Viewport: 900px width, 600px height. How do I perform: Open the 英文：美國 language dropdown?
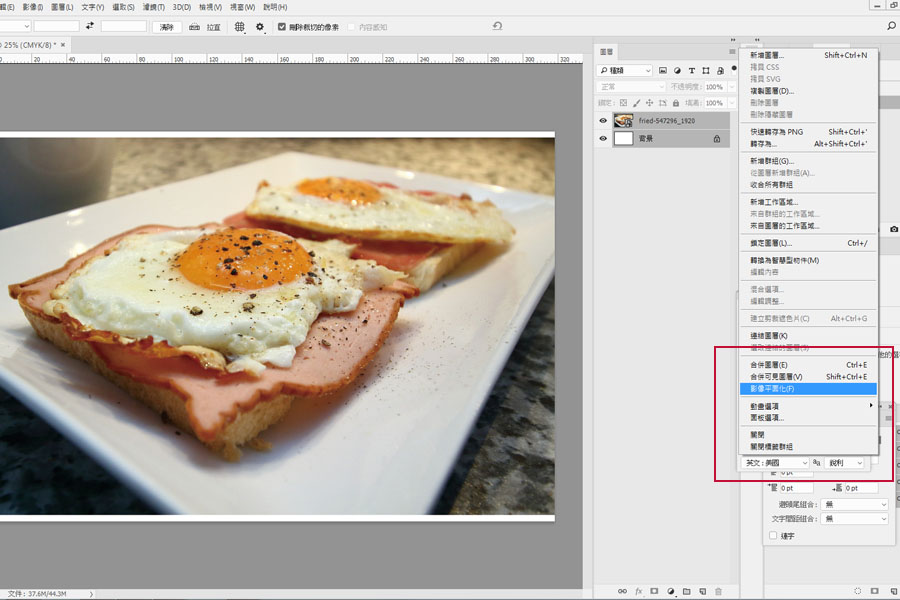tap(775, 463)
